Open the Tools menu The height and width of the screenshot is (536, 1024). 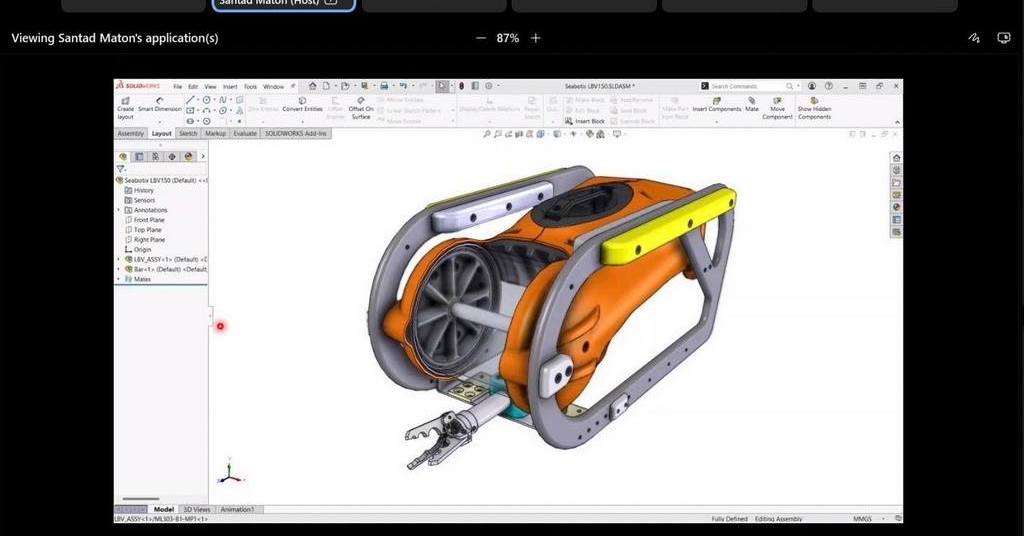(x=250, y=86)
